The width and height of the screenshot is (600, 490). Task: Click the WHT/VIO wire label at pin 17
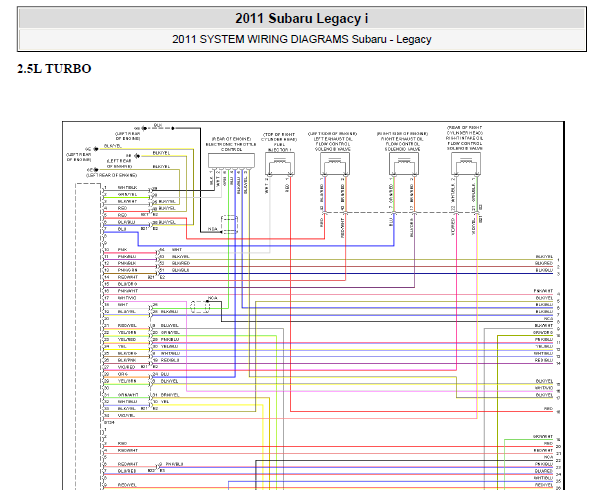click(127, 298)
